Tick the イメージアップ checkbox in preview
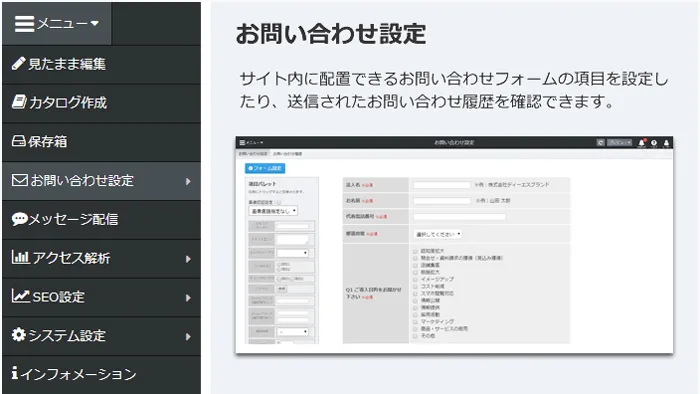Image resolution: width=700 pixels, height=394 pixels. [x=415, y=279]
